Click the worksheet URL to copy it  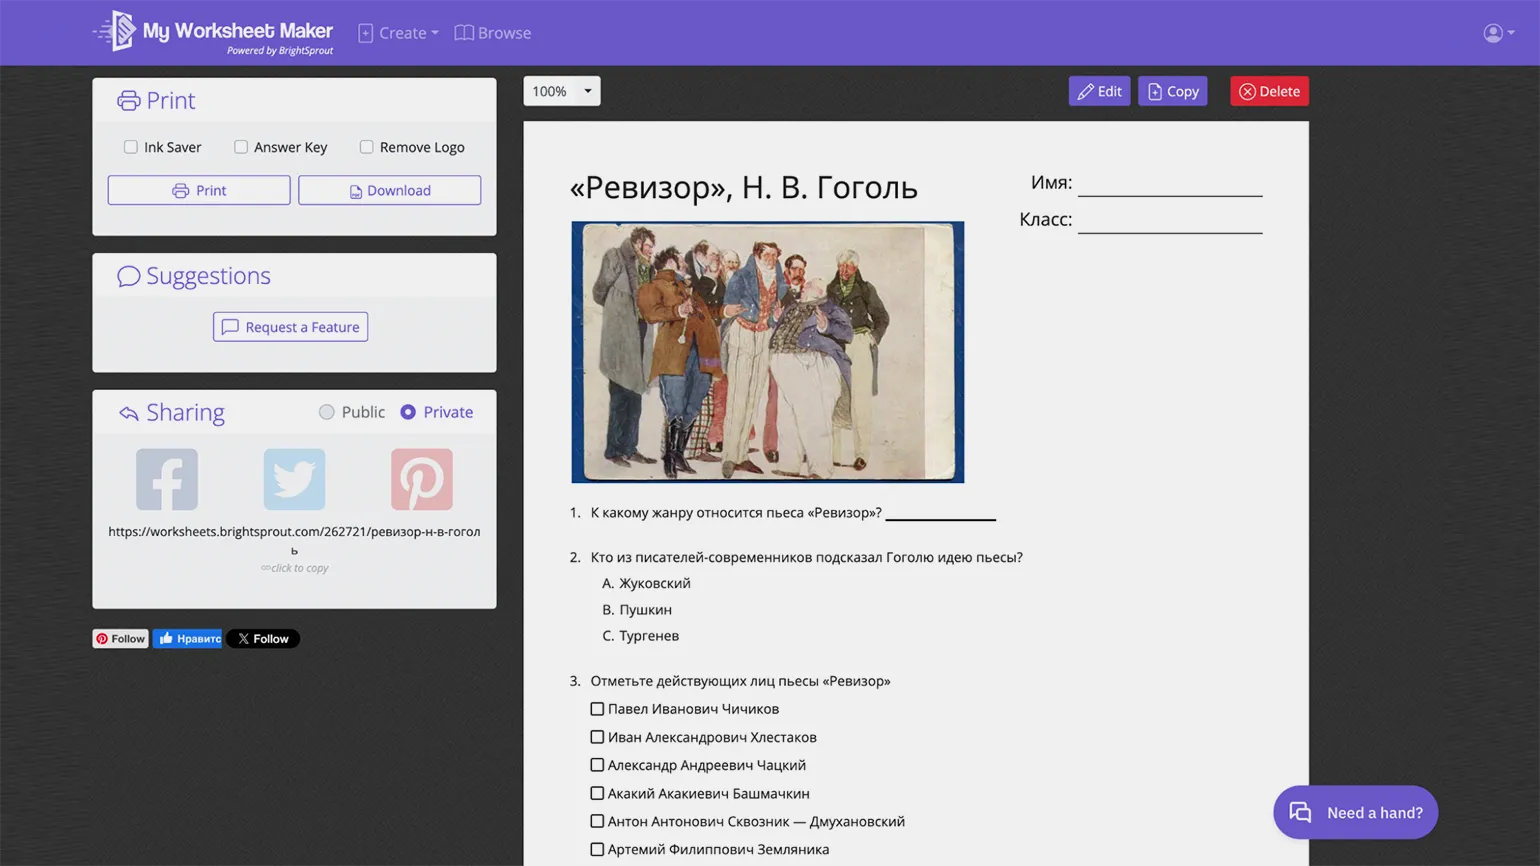(294, 532)
